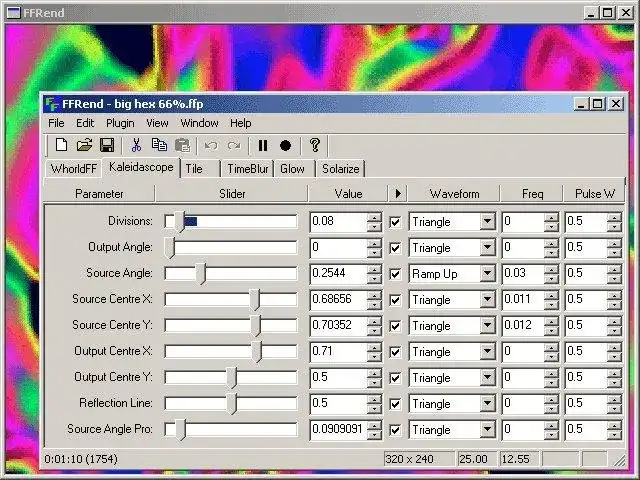
Task: Uncheck the Source Angle modulation checkbox
Action: 395,274
